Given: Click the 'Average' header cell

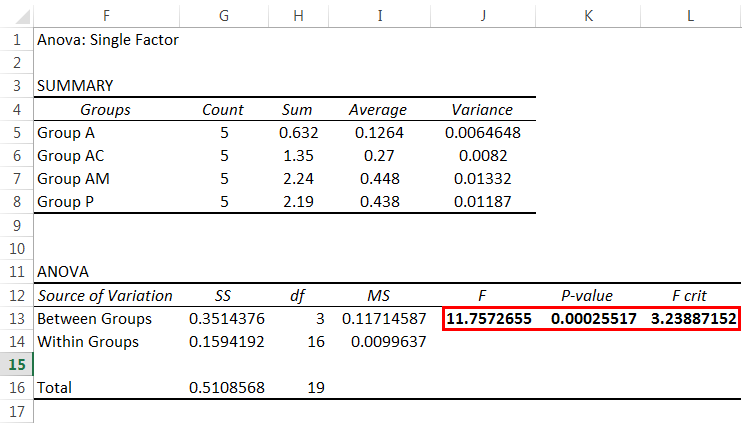Looking at the screenshot, I should click(x=378, y=110).
